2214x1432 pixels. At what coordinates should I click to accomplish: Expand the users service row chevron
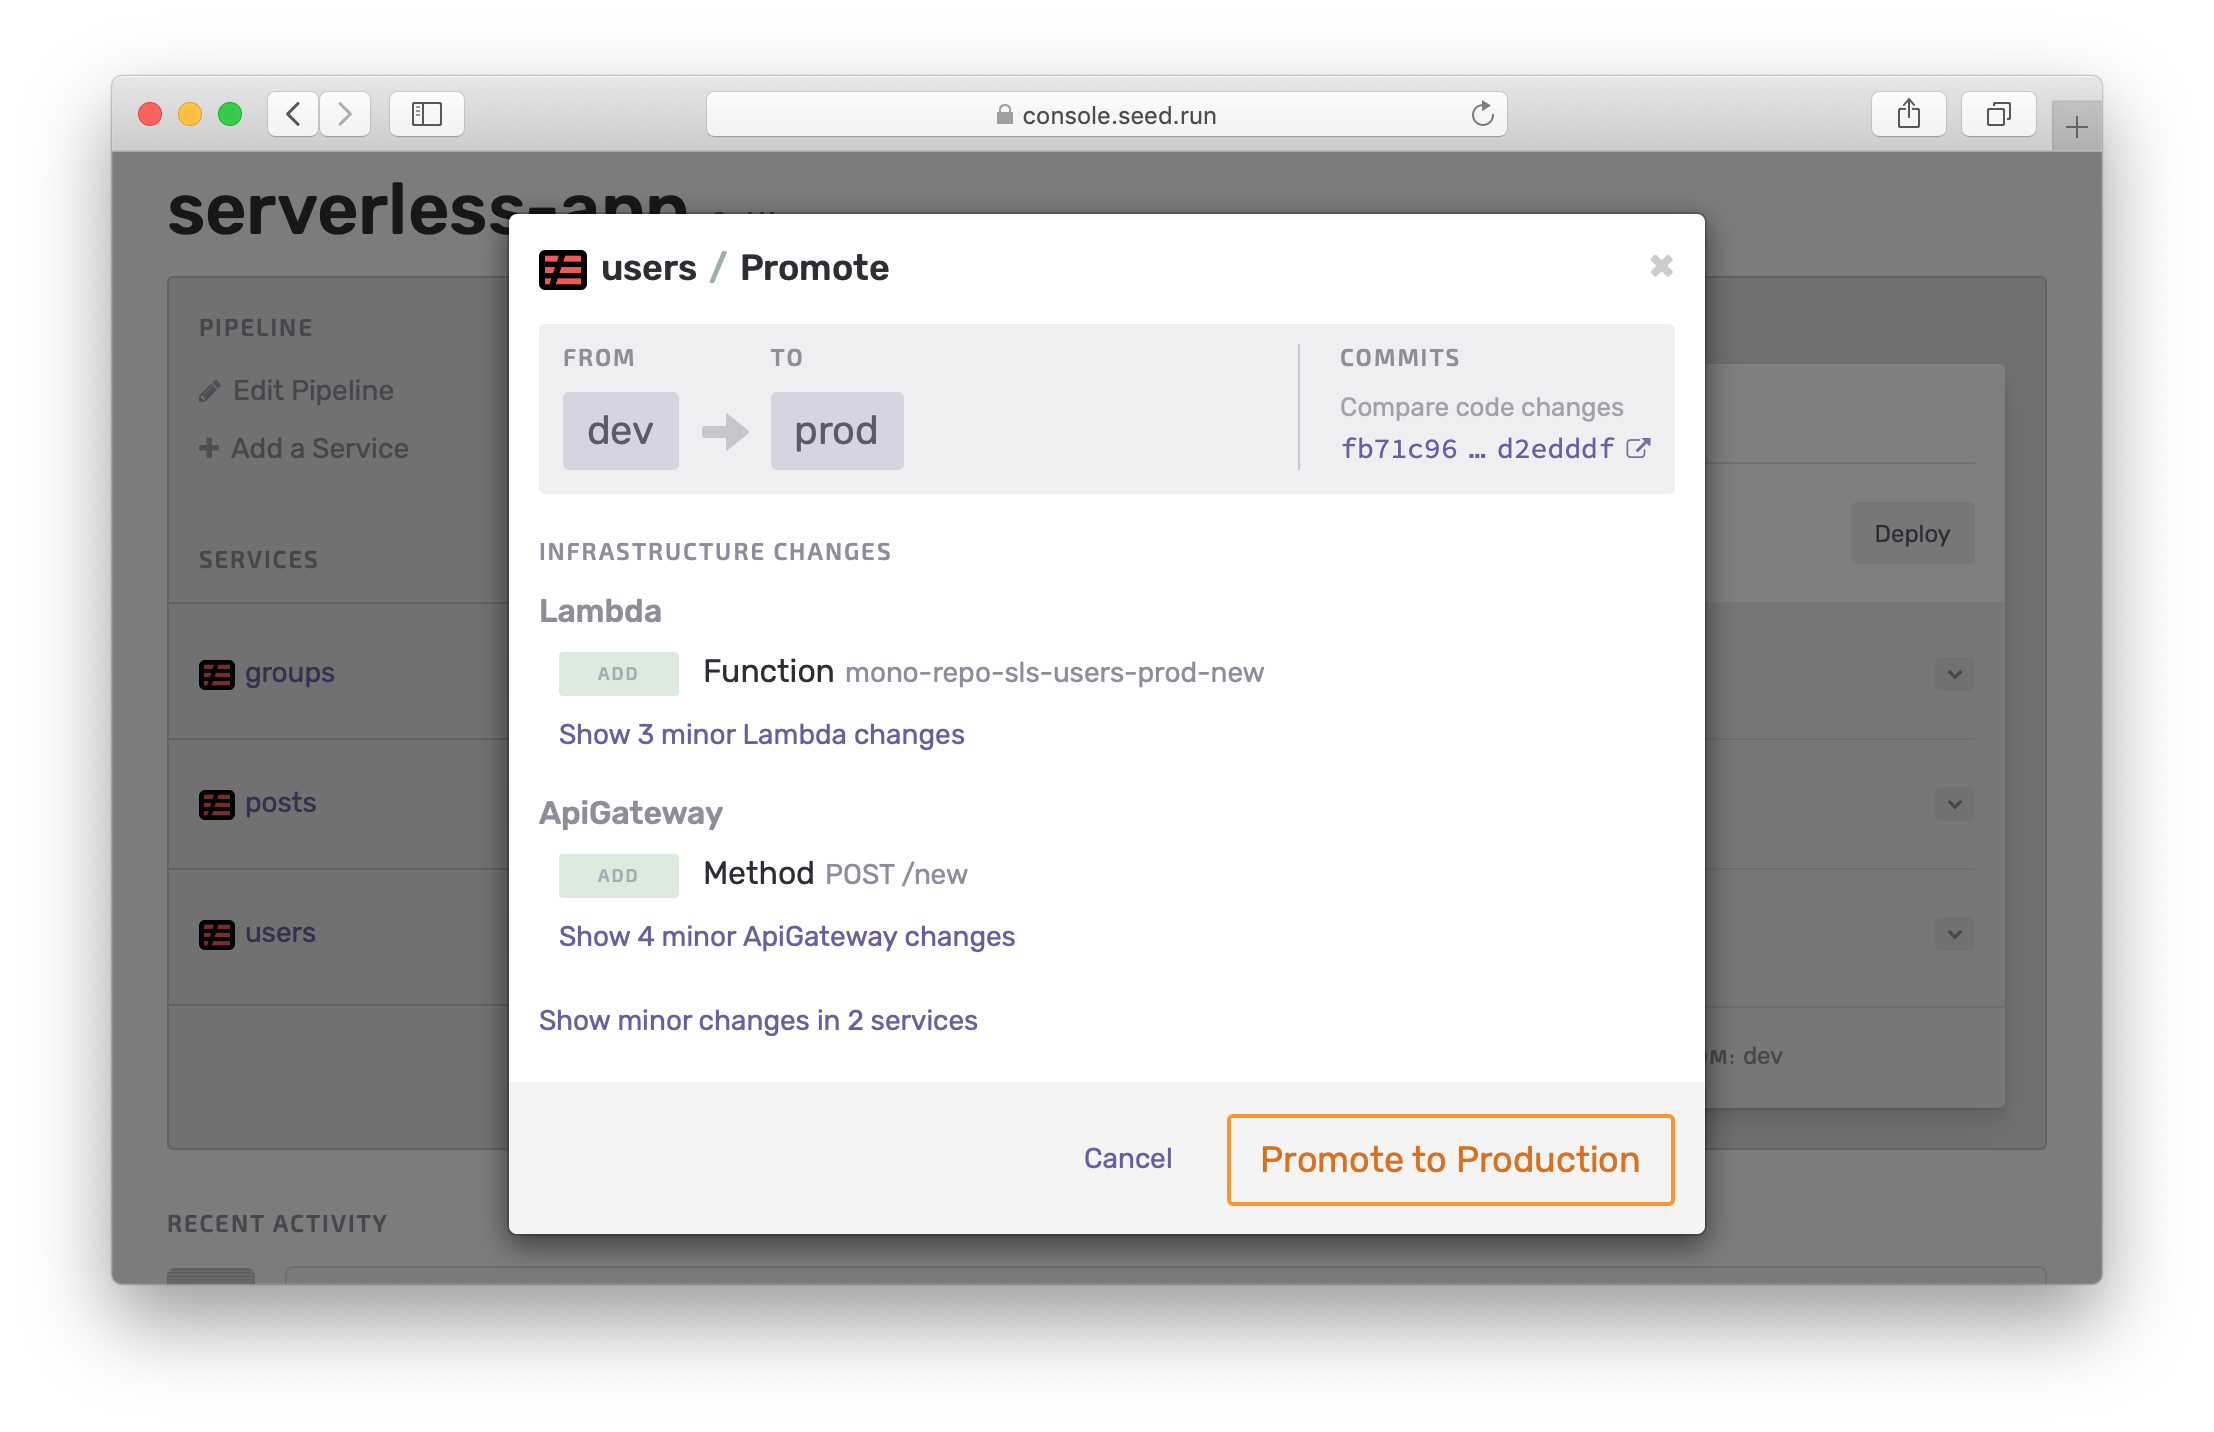click(1954, 934)
